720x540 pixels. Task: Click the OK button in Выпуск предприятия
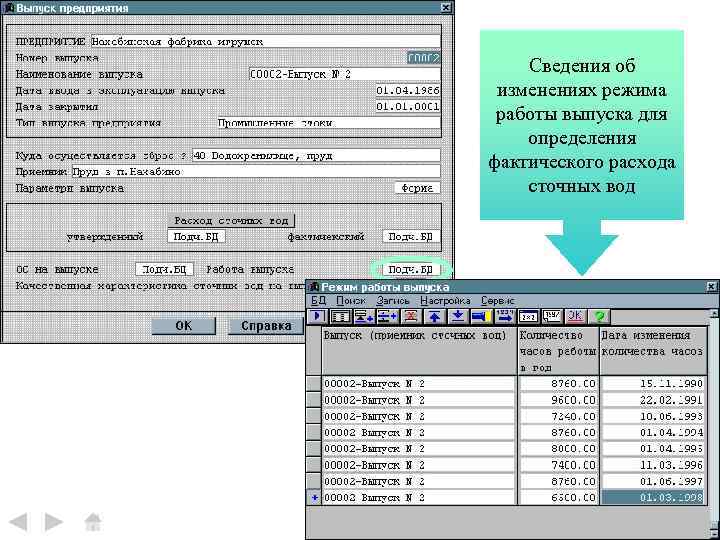pos(184,326)
